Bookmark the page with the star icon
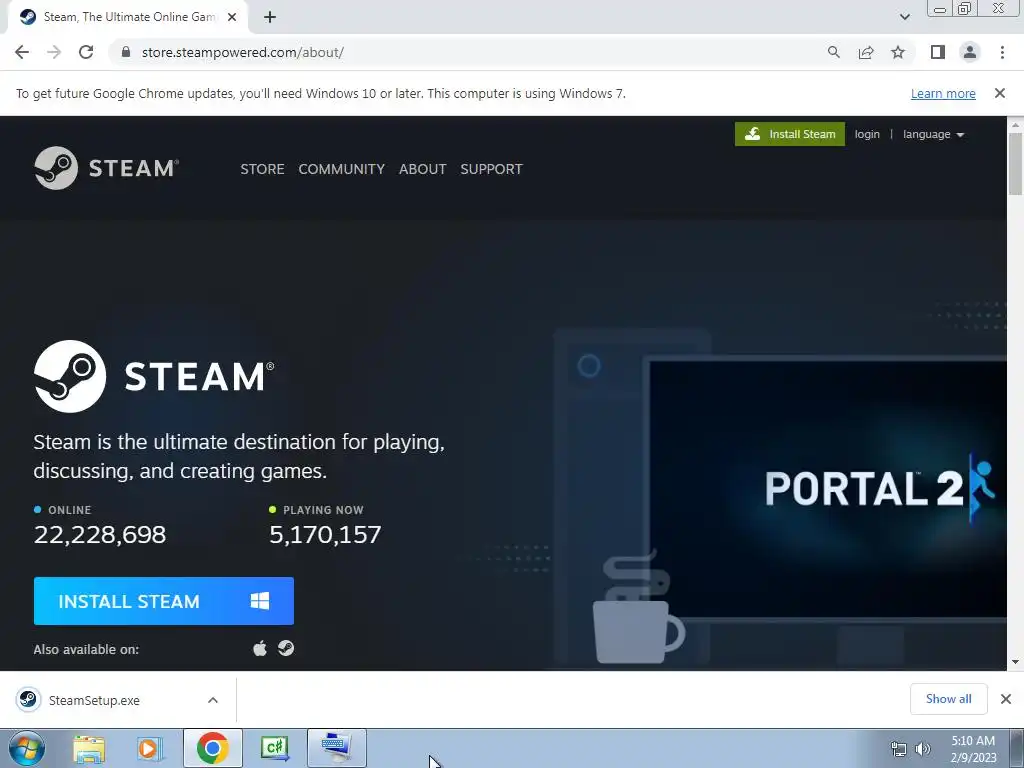Screen dimensions: 1024x768 click(x=898, y=52)
